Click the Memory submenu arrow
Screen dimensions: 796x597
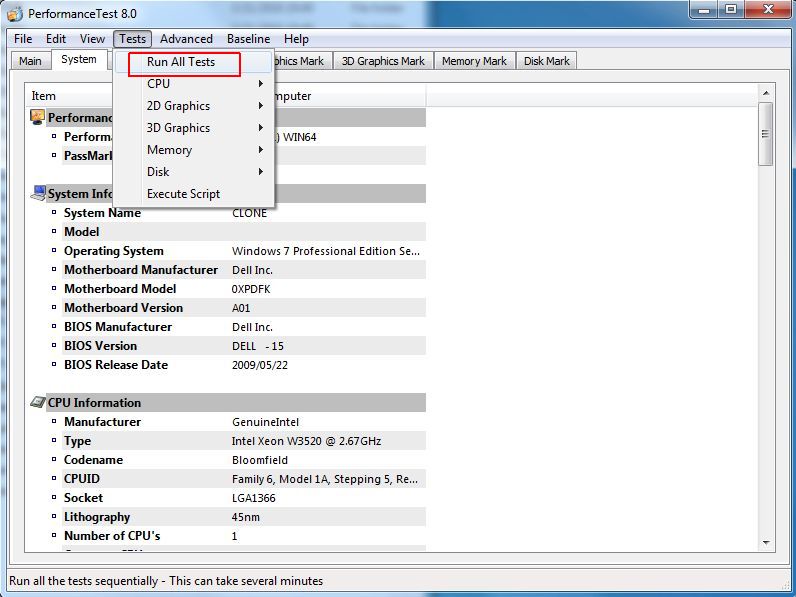(x=260, y=149)
